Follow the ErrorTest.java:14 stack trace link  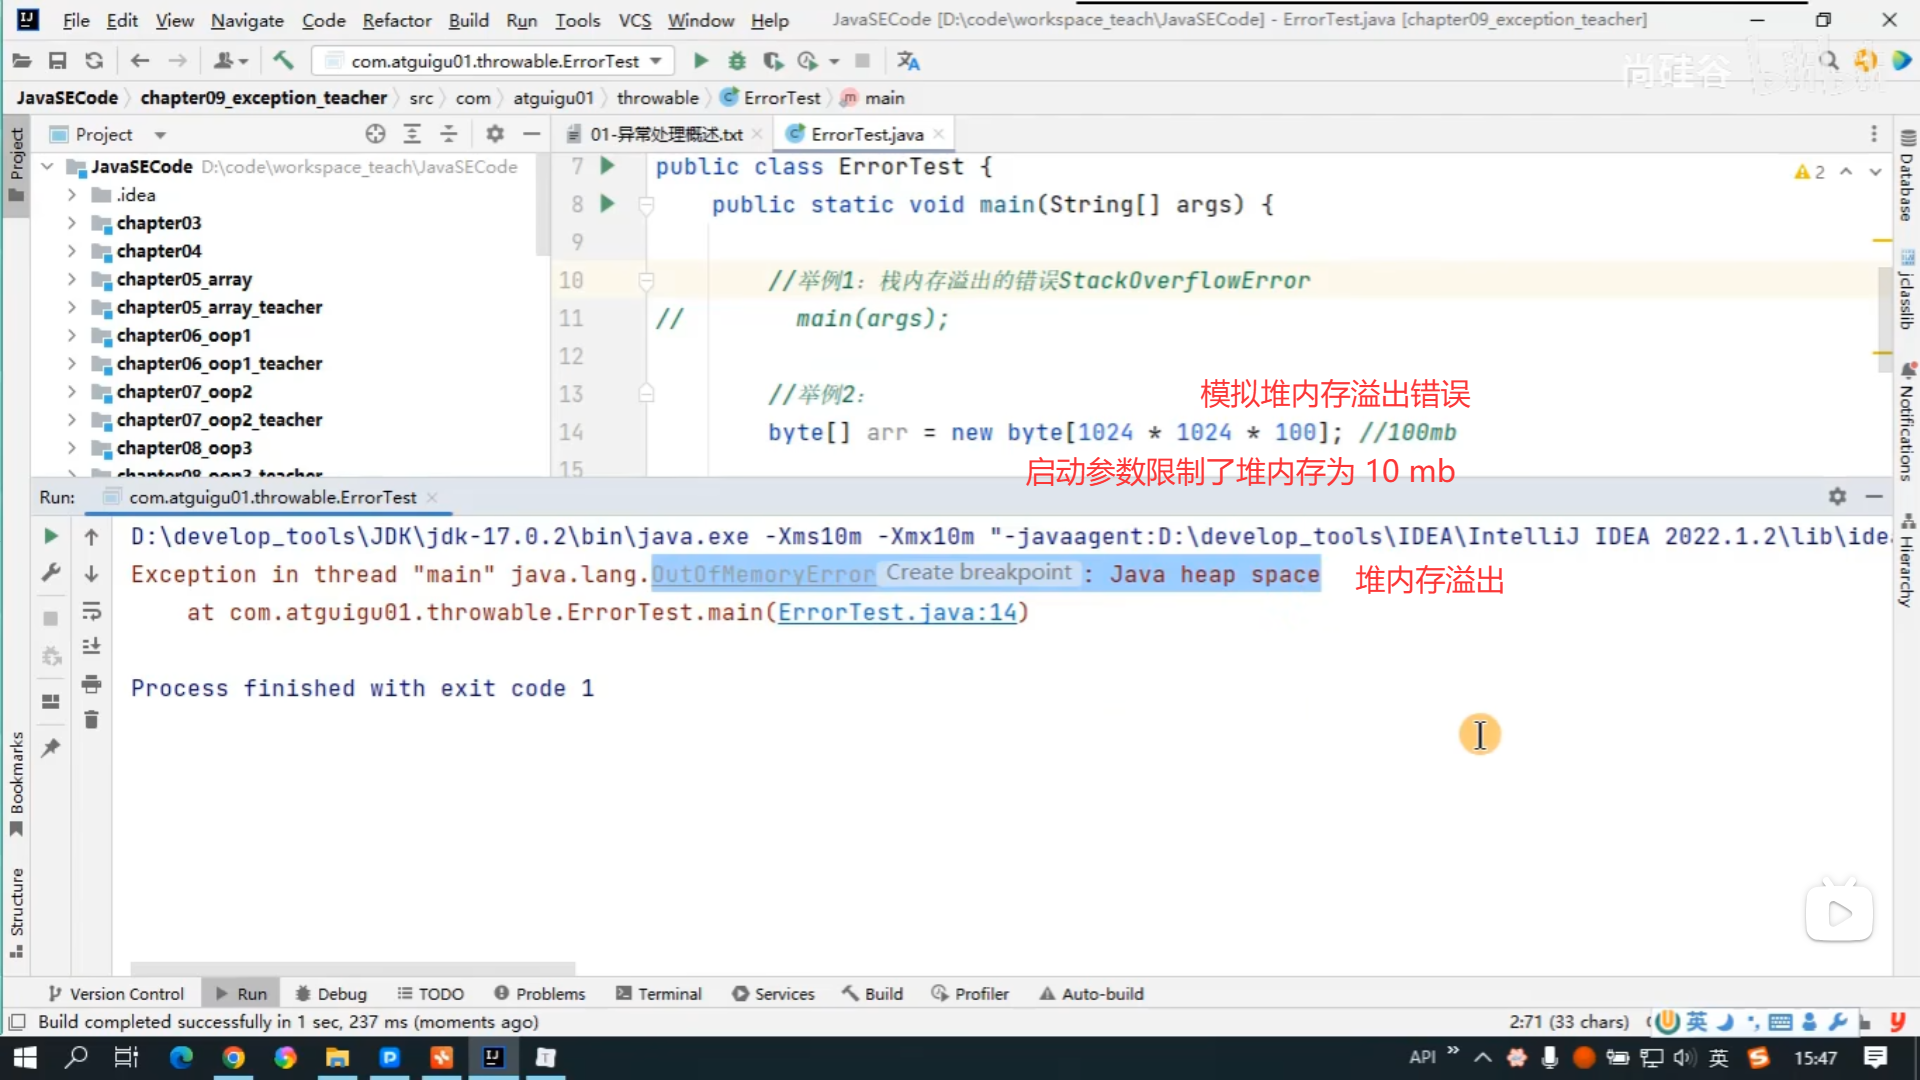(897, 612)
